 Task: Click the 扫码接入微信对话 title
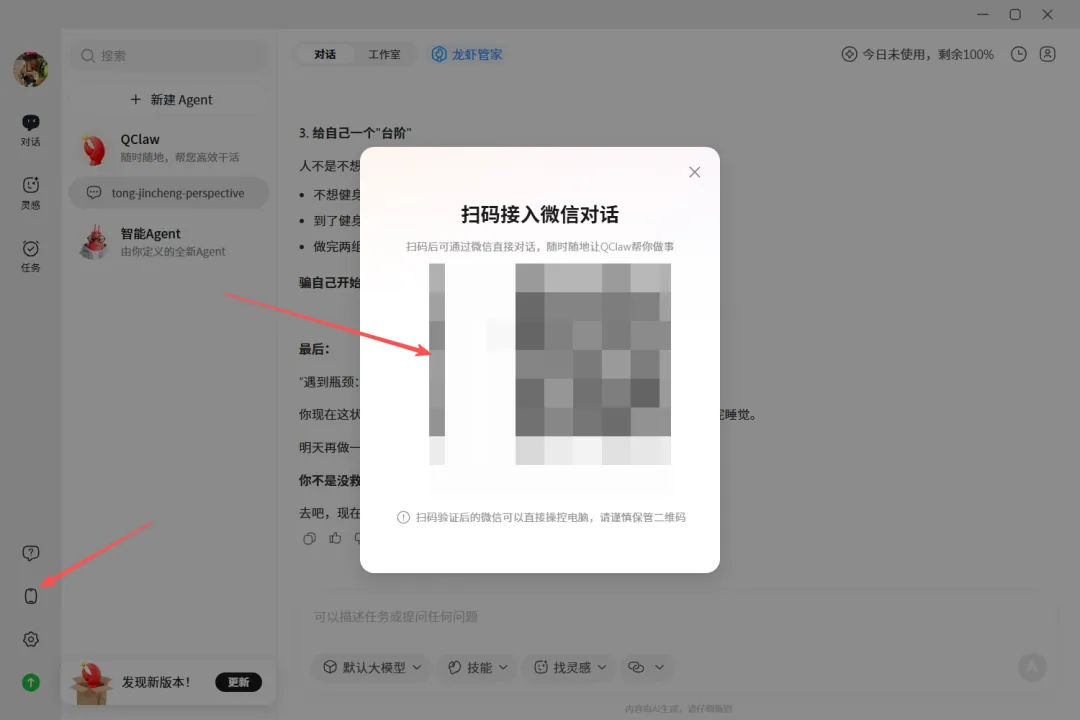pos(540,214)
